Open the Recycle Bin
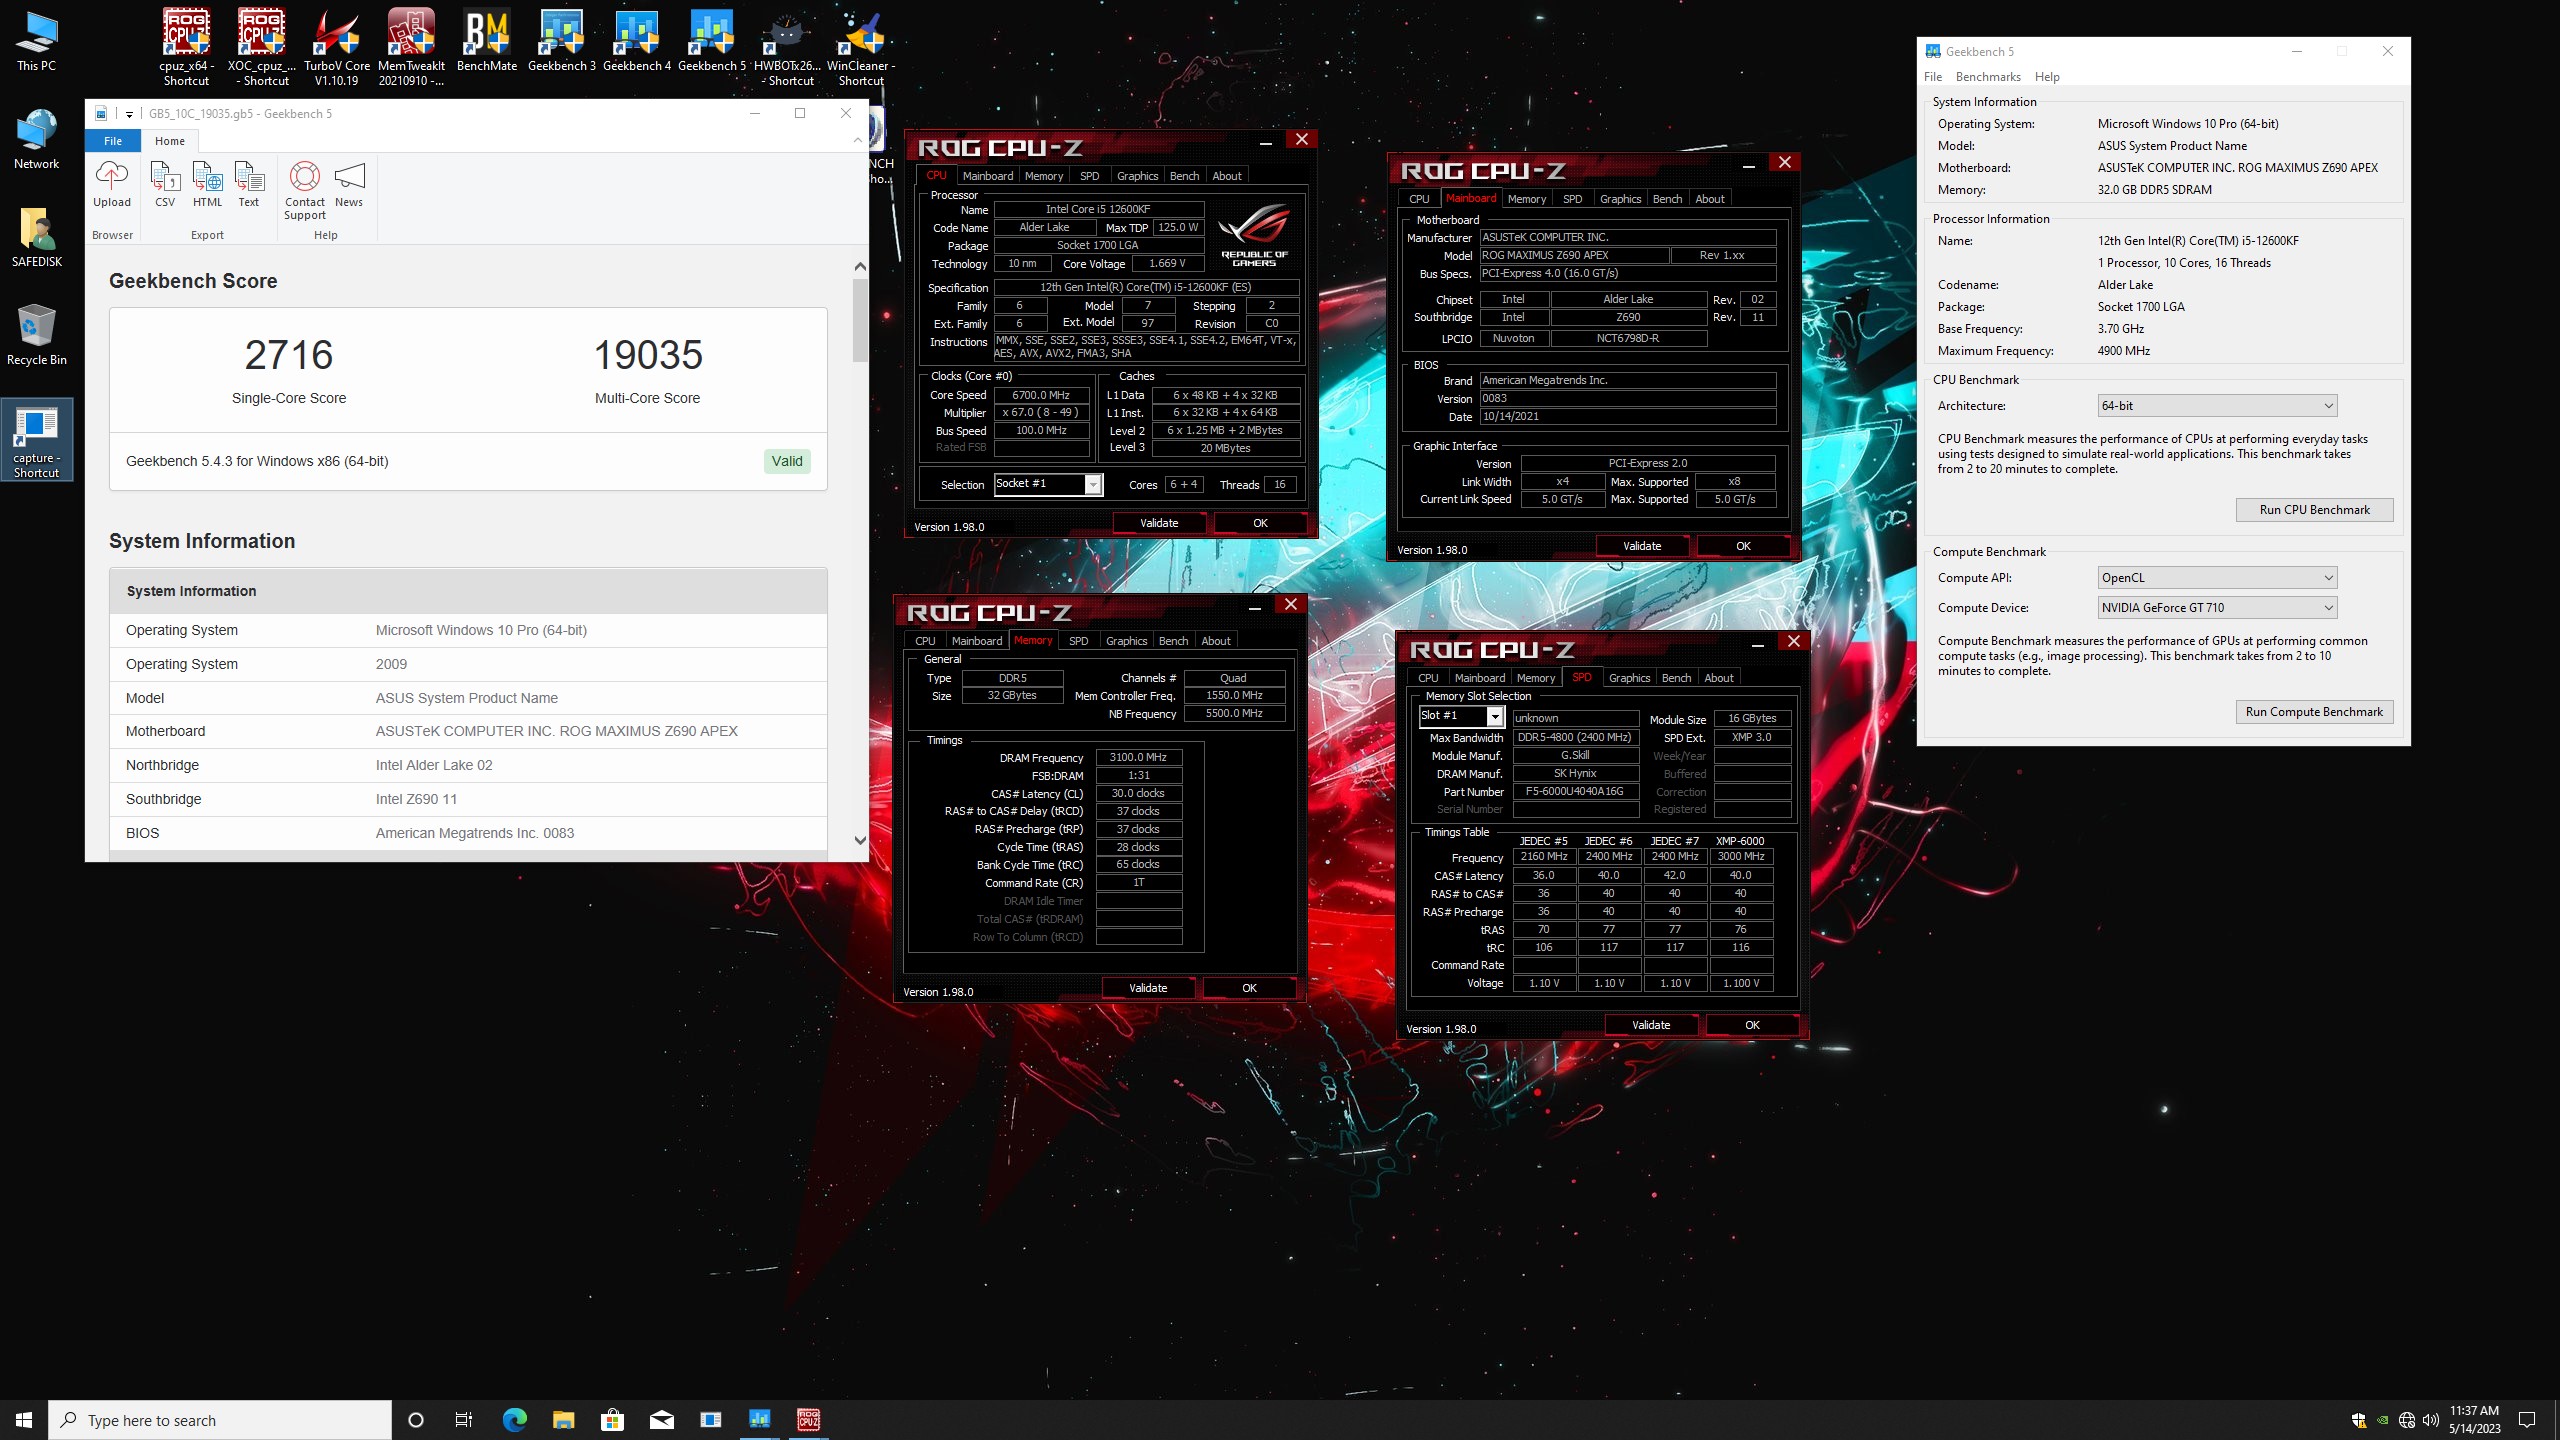Viewport: 2560px width, 1440px height. pos(36,335)
